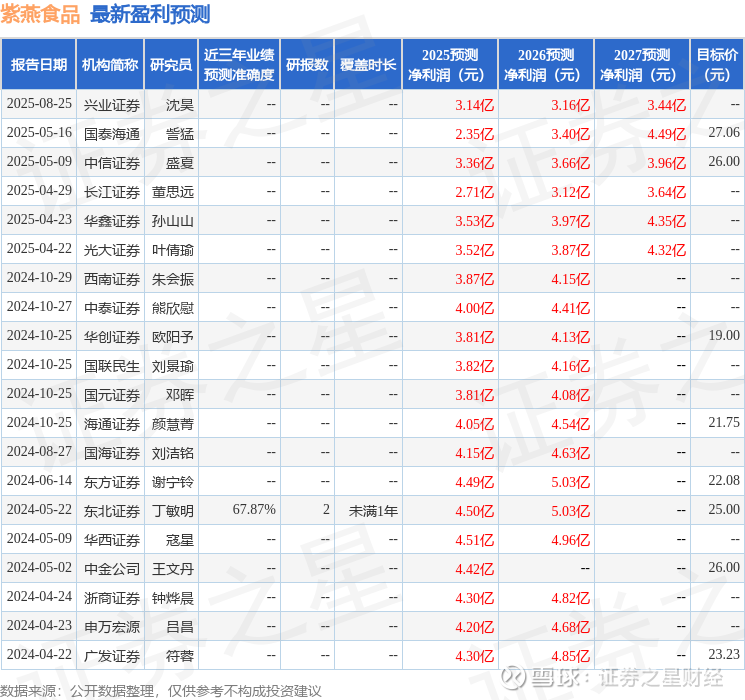This screenshot has height=700, width=745.
Task: Click the 2026预测净利润 column header
Action: 546,65
